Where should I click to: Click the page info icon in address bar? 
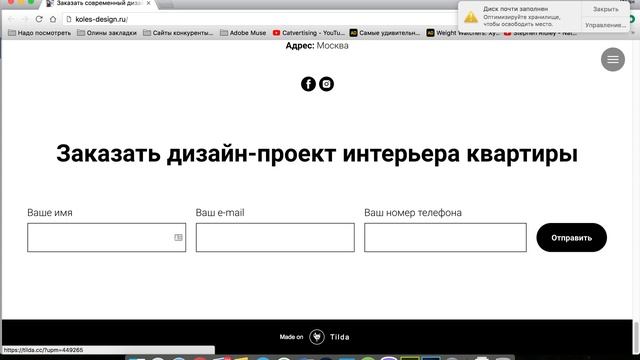pos(69,19)
